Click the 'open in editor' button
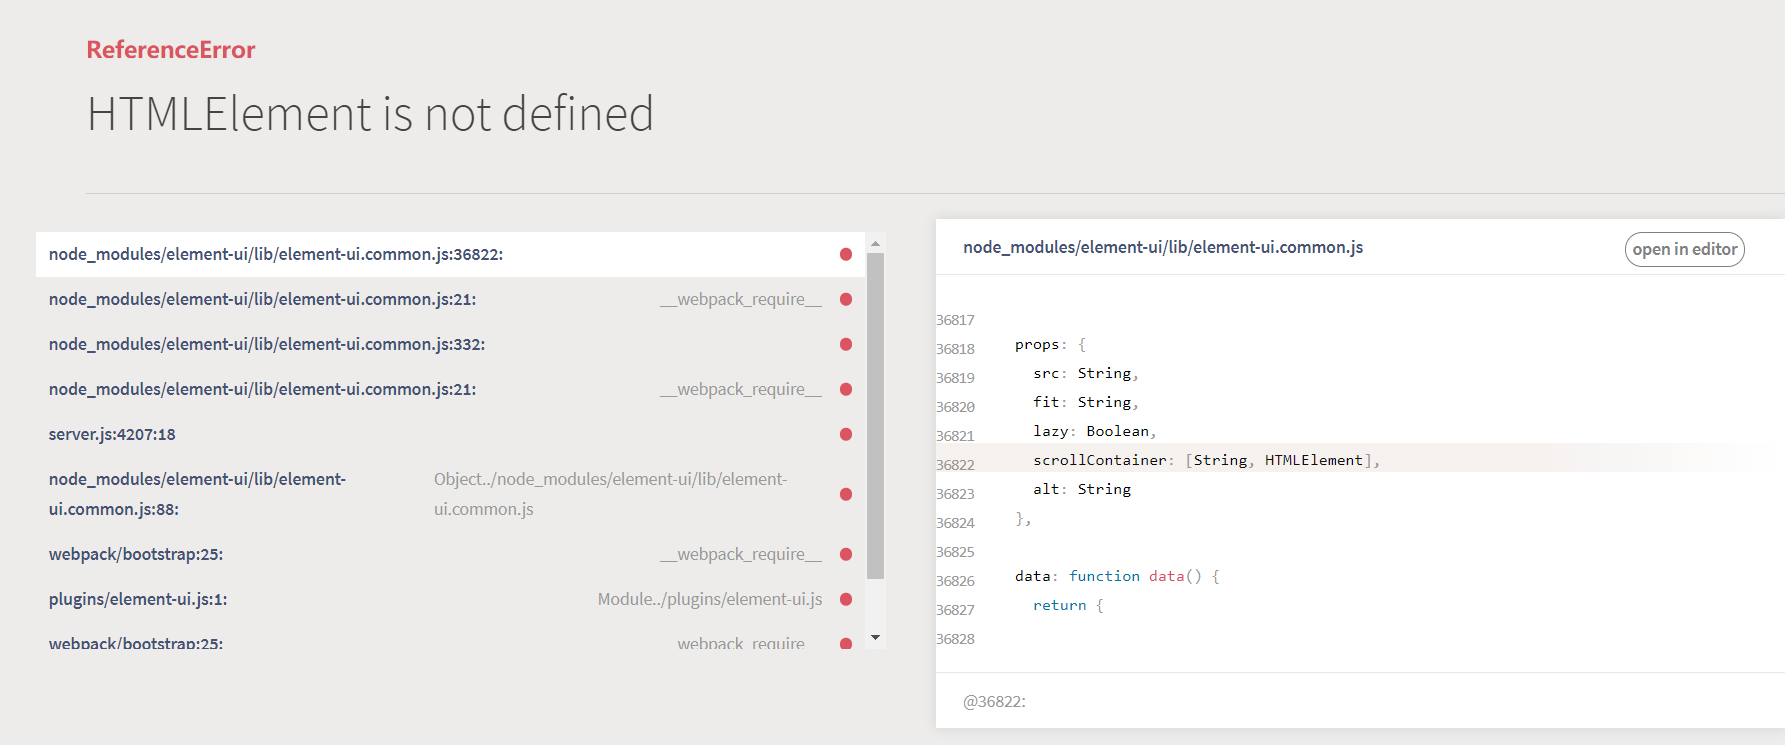1785x745 pixels. [1684, 249]
